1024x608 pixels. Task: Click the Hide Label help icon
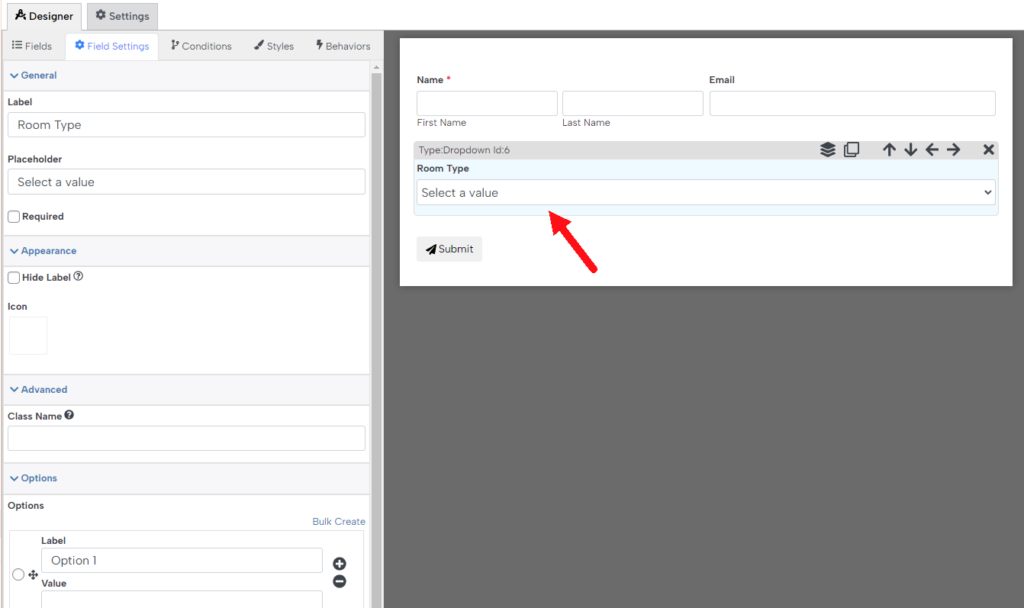pos(78,276)
